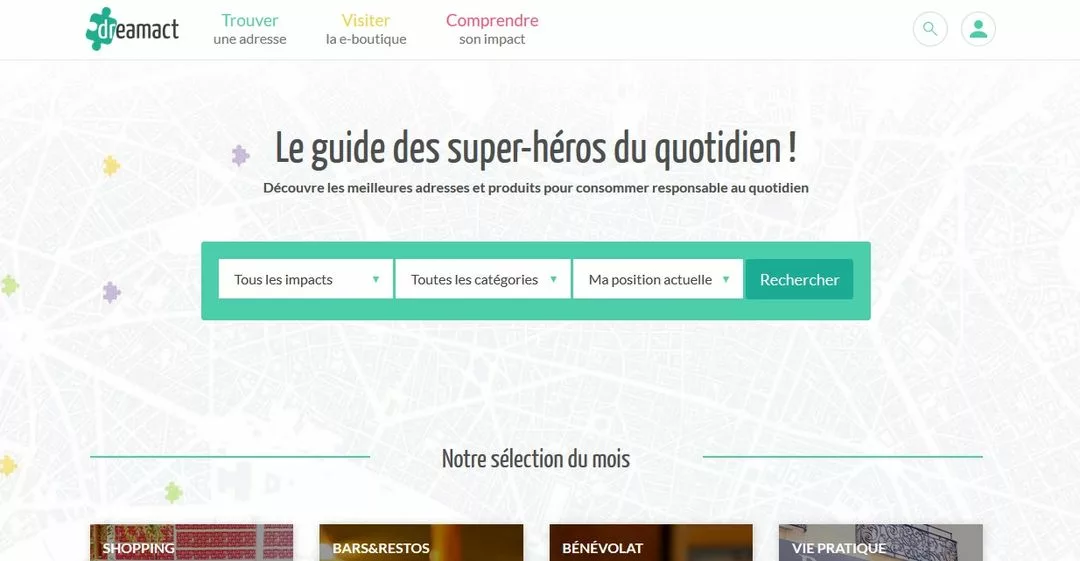Open the 'Toutes les catégories' dropdown
Screen dimensions: 1080x561
point(483,280)
